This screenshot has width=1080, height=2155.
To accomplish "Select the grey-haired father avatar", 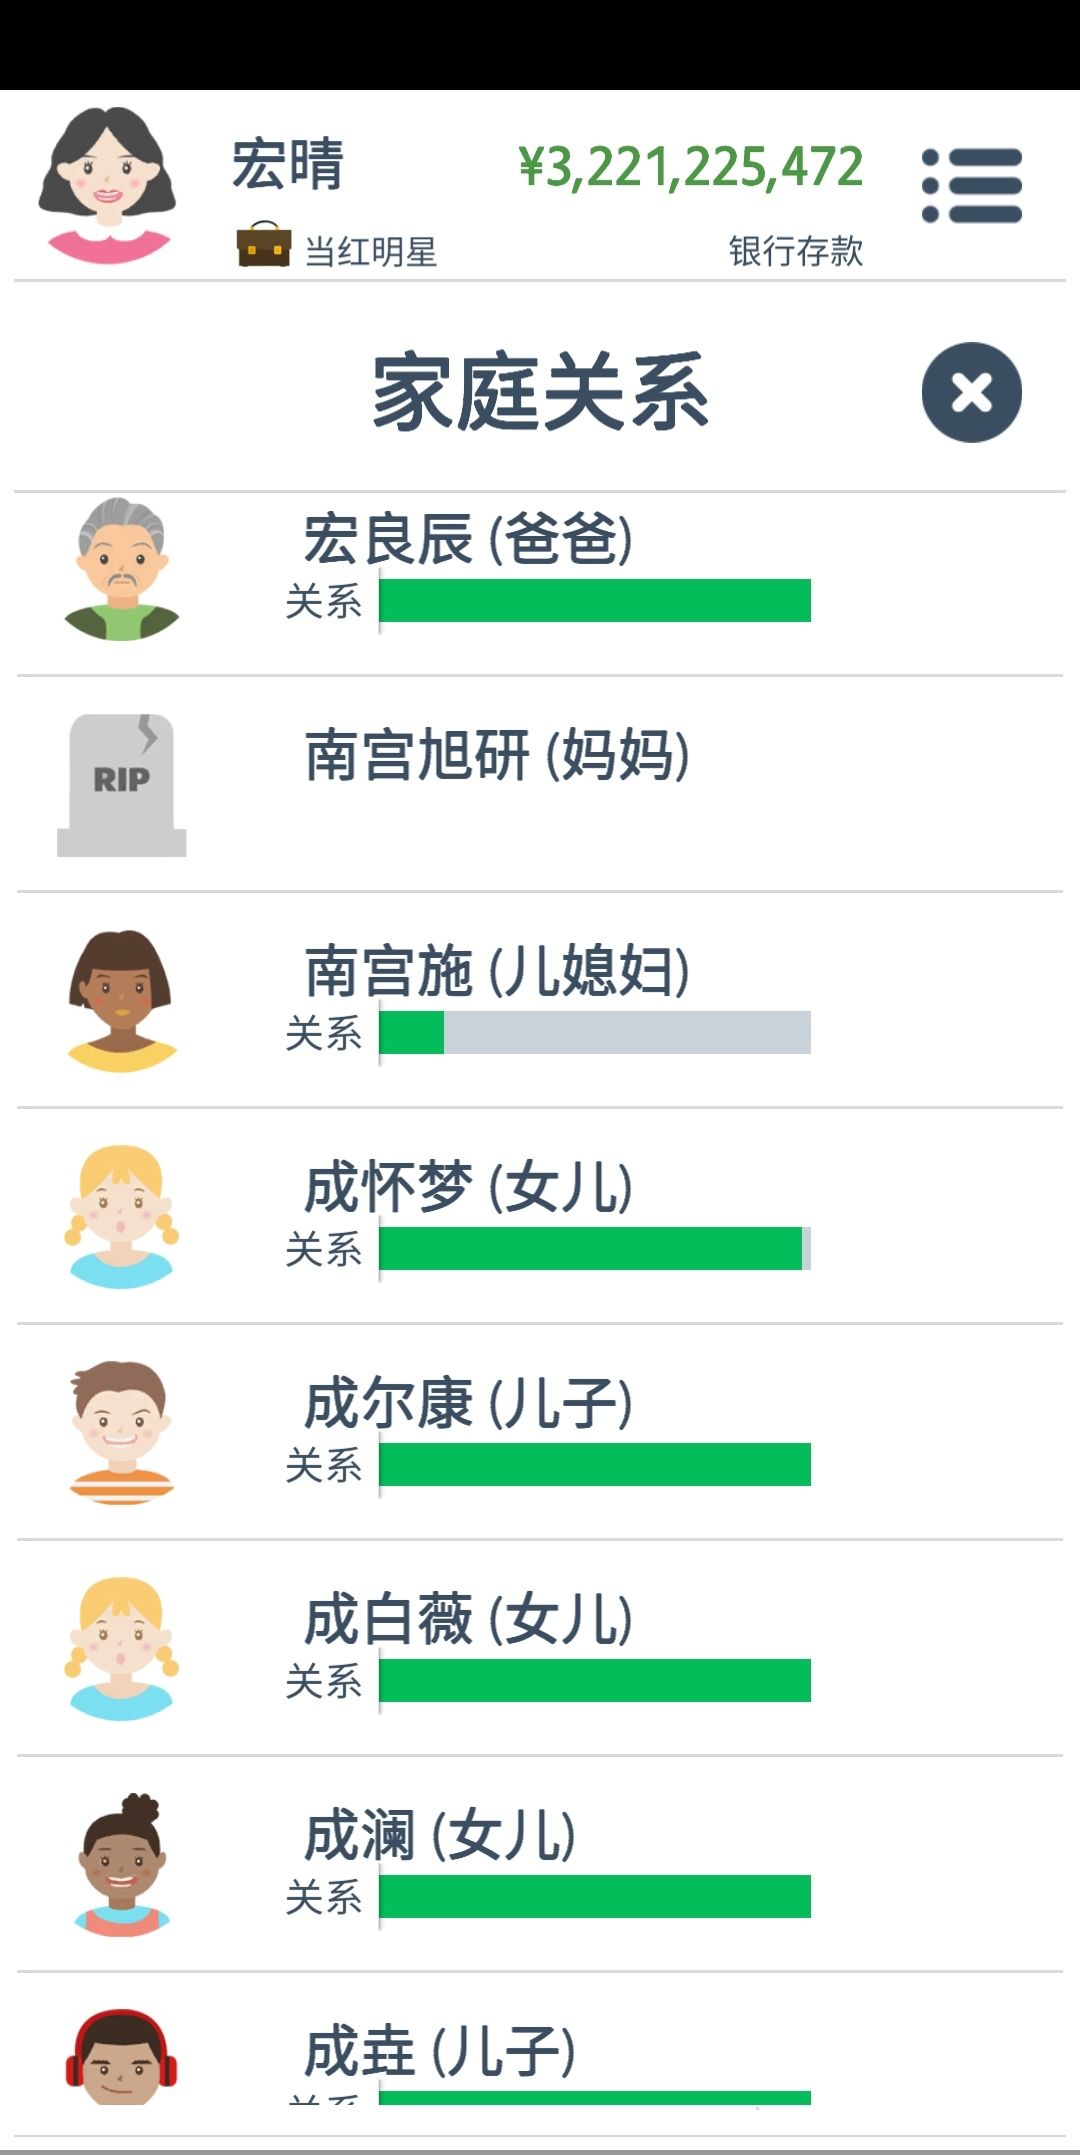I will click(x=122, y=568).
